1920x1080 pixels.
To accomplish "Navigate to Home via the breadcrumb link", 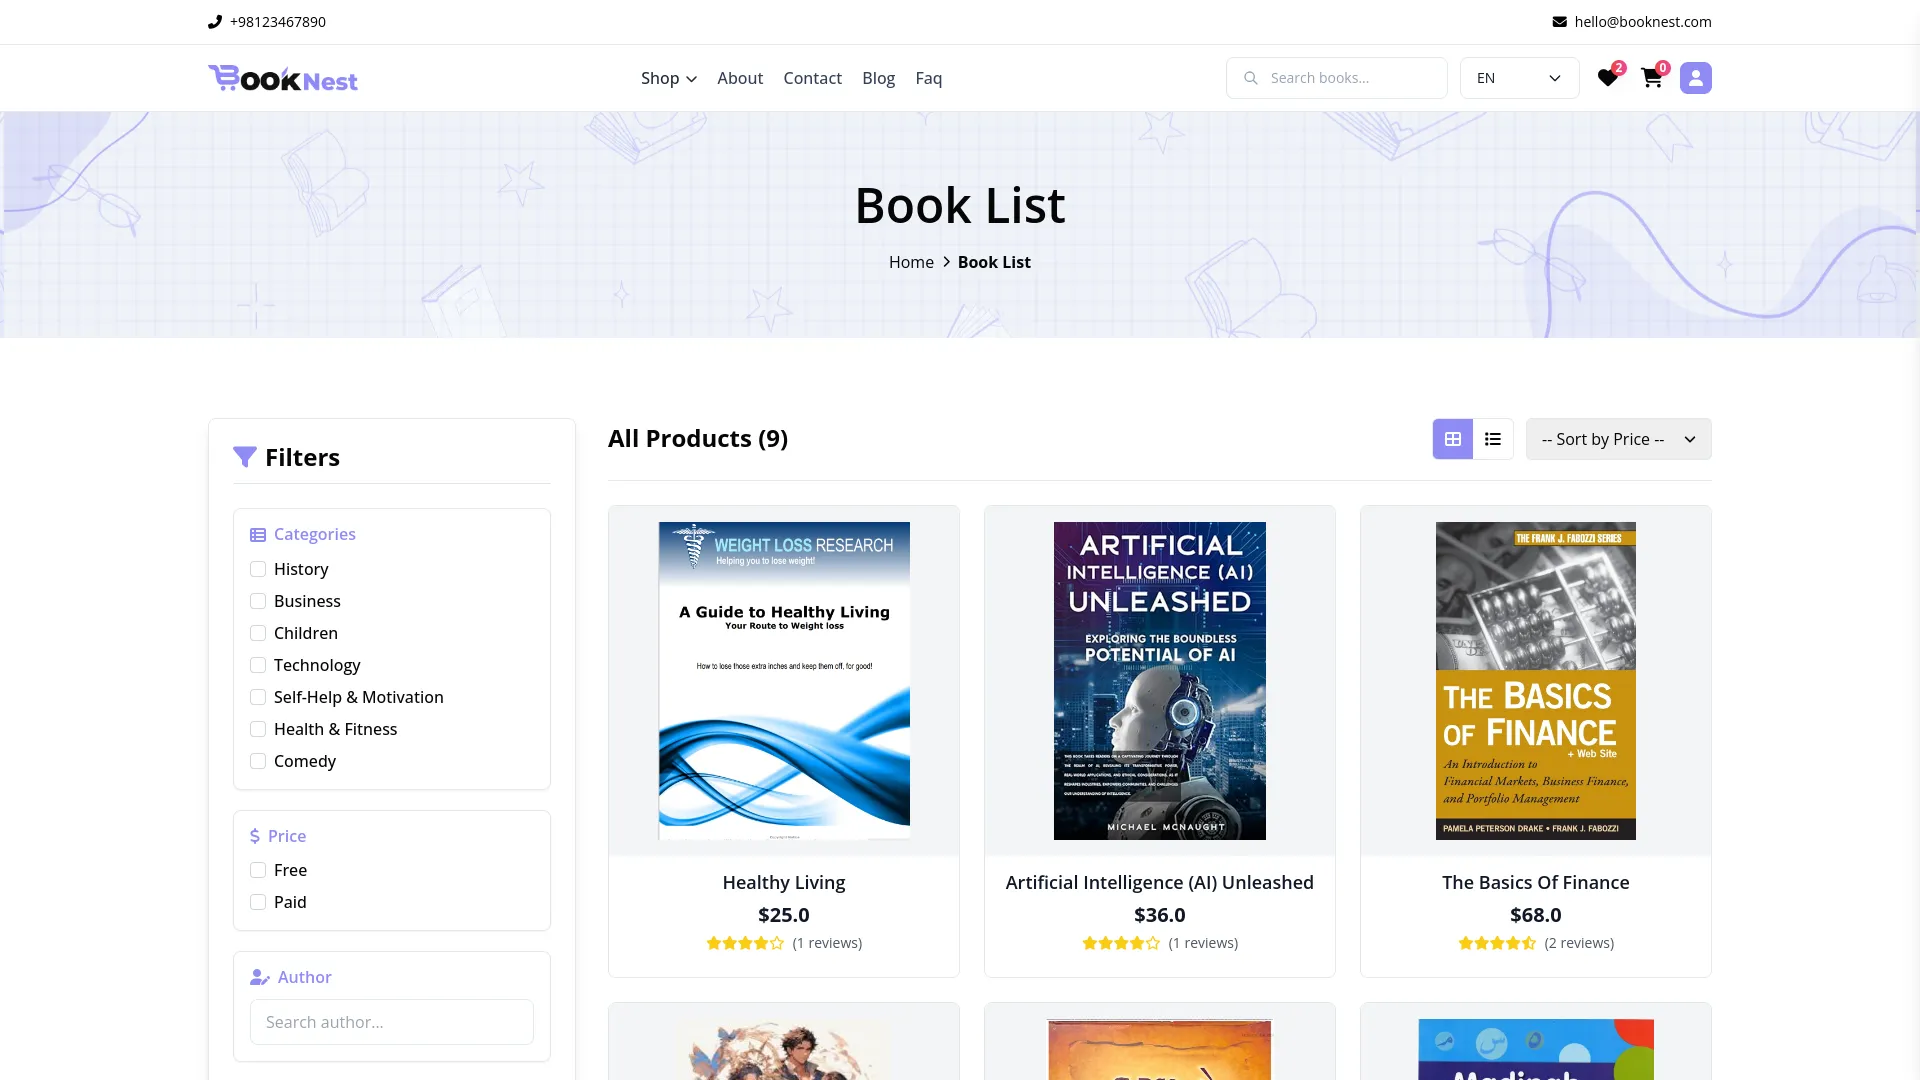I will pyautogui.click(x=911, y=261).
